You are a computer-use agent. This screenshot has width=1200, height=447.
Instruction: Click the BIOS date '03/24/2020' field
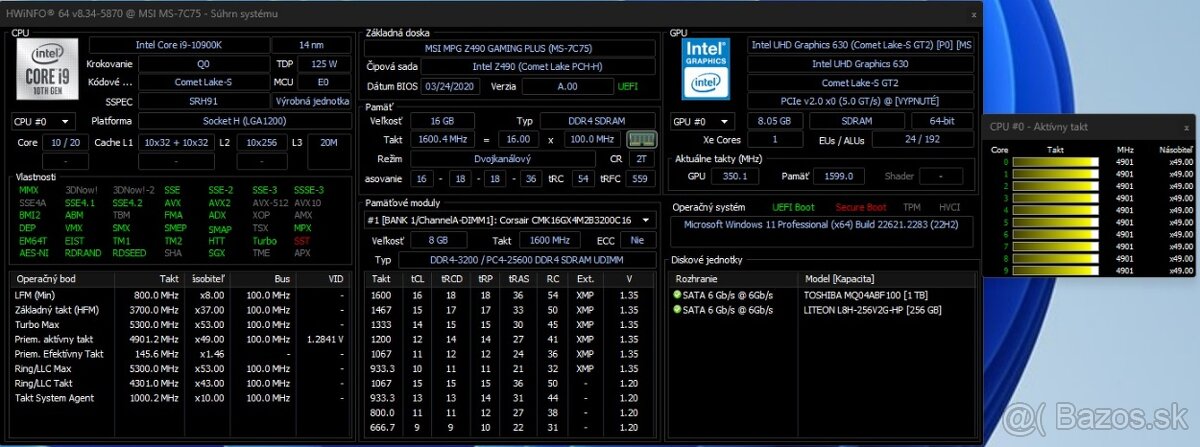coord(451,86)
